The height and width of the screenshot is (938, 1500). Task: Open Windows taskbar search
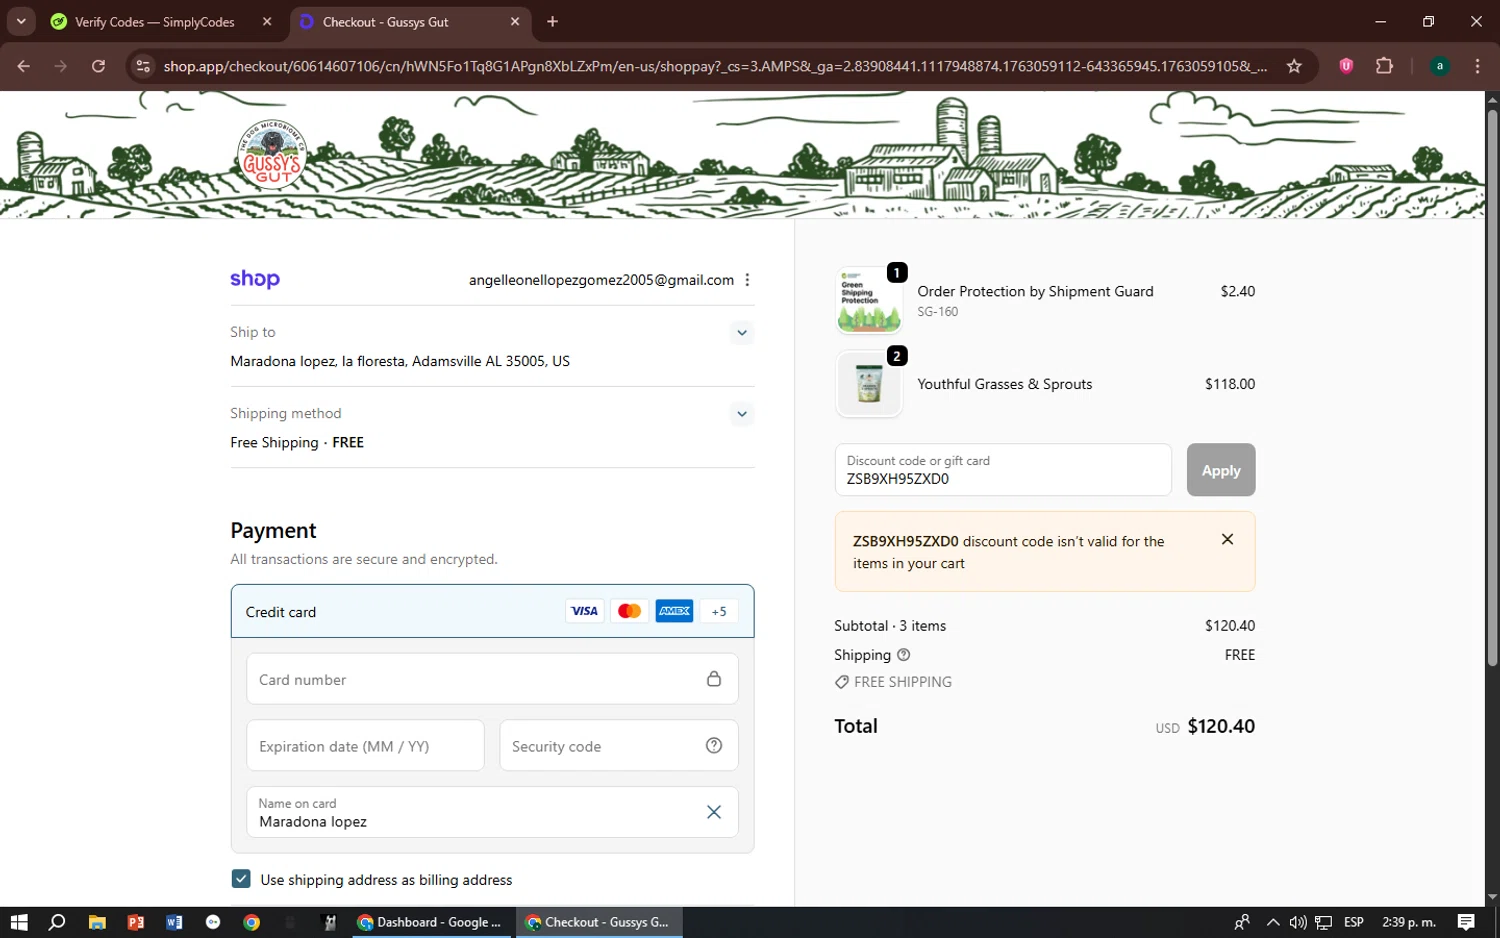point(57,922)
